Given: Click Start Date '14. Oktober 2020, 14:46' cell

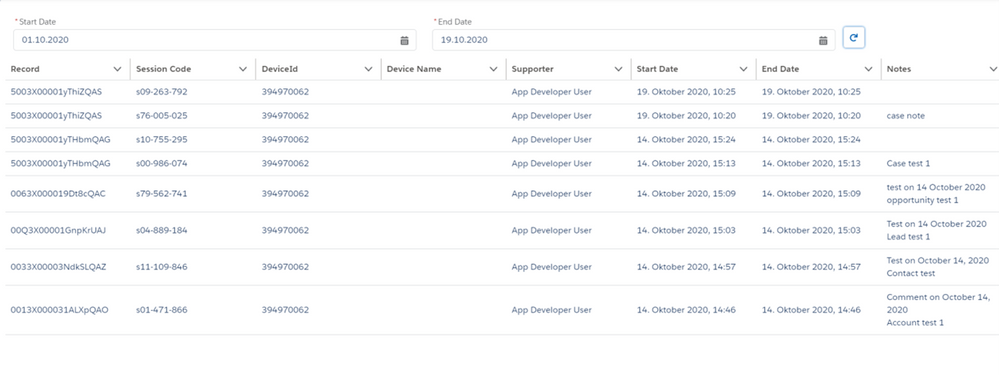Looking at the screenshot, I should [686, 310].
